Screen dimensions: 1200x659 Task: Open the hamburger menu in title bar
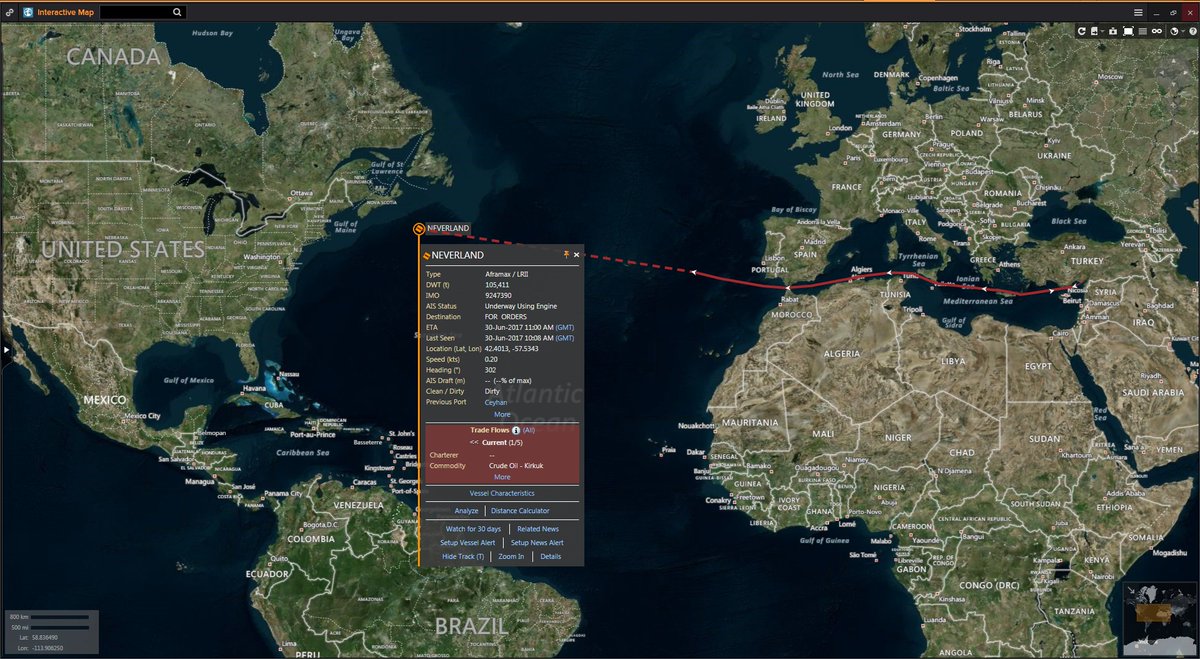1138,12
